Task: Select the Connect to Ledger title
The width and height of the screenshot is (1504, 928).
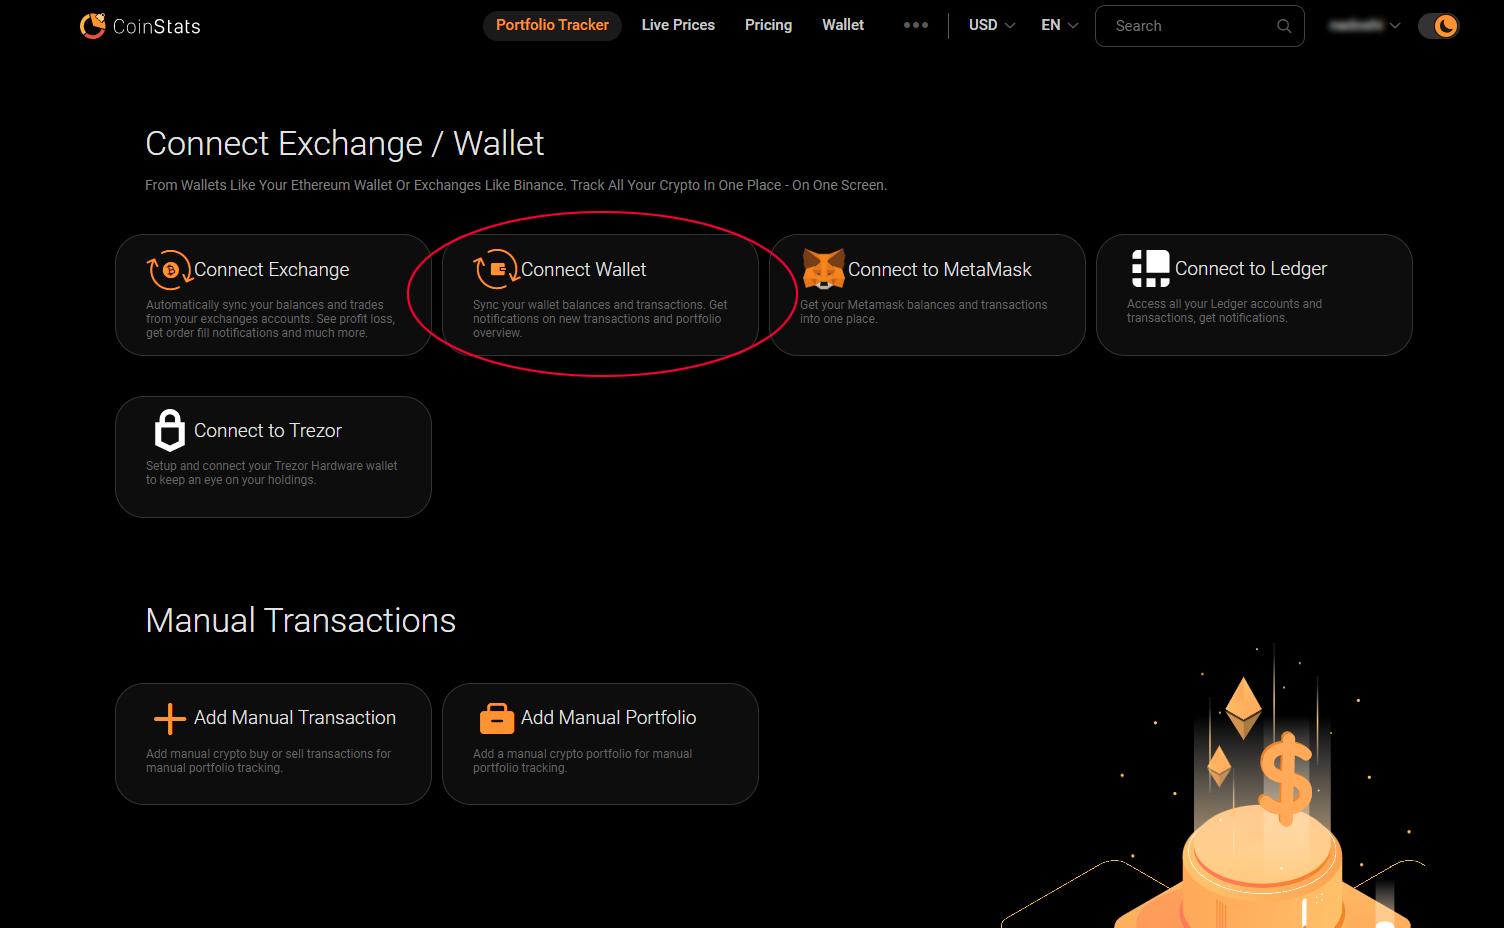Action: 1251,269
